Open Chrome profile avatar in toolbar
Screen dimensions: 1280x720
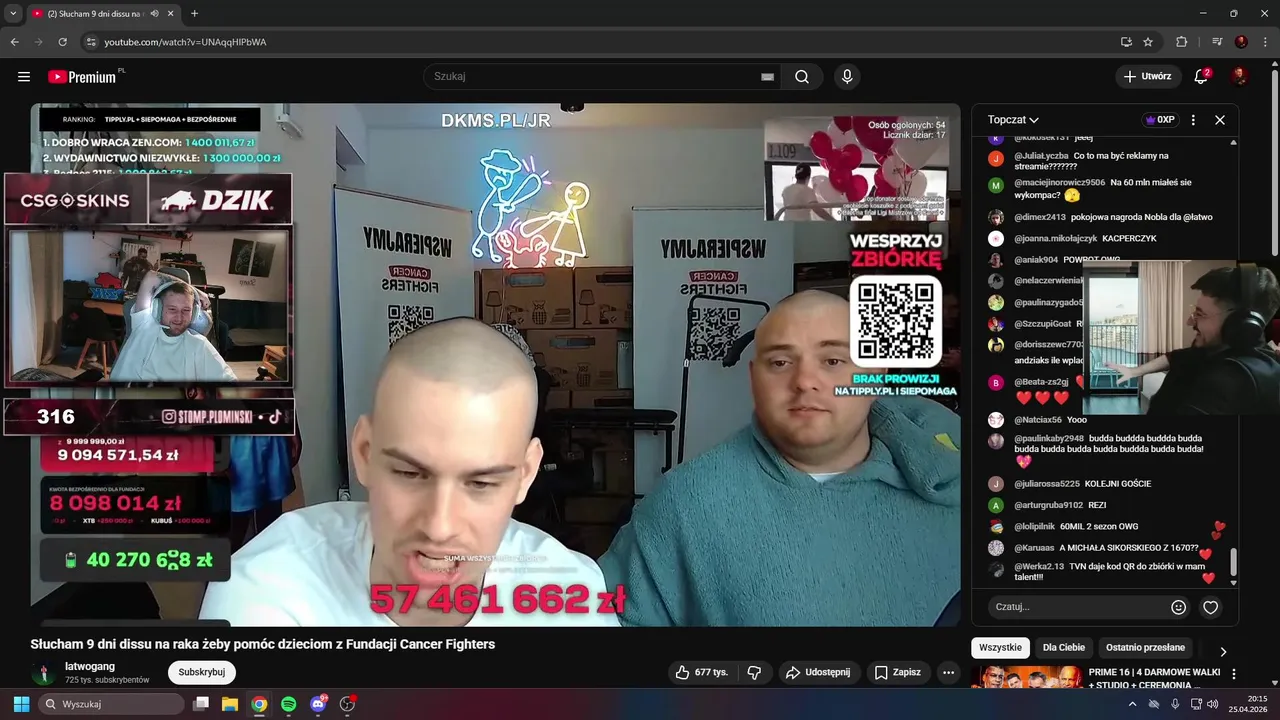[1241, 42]
